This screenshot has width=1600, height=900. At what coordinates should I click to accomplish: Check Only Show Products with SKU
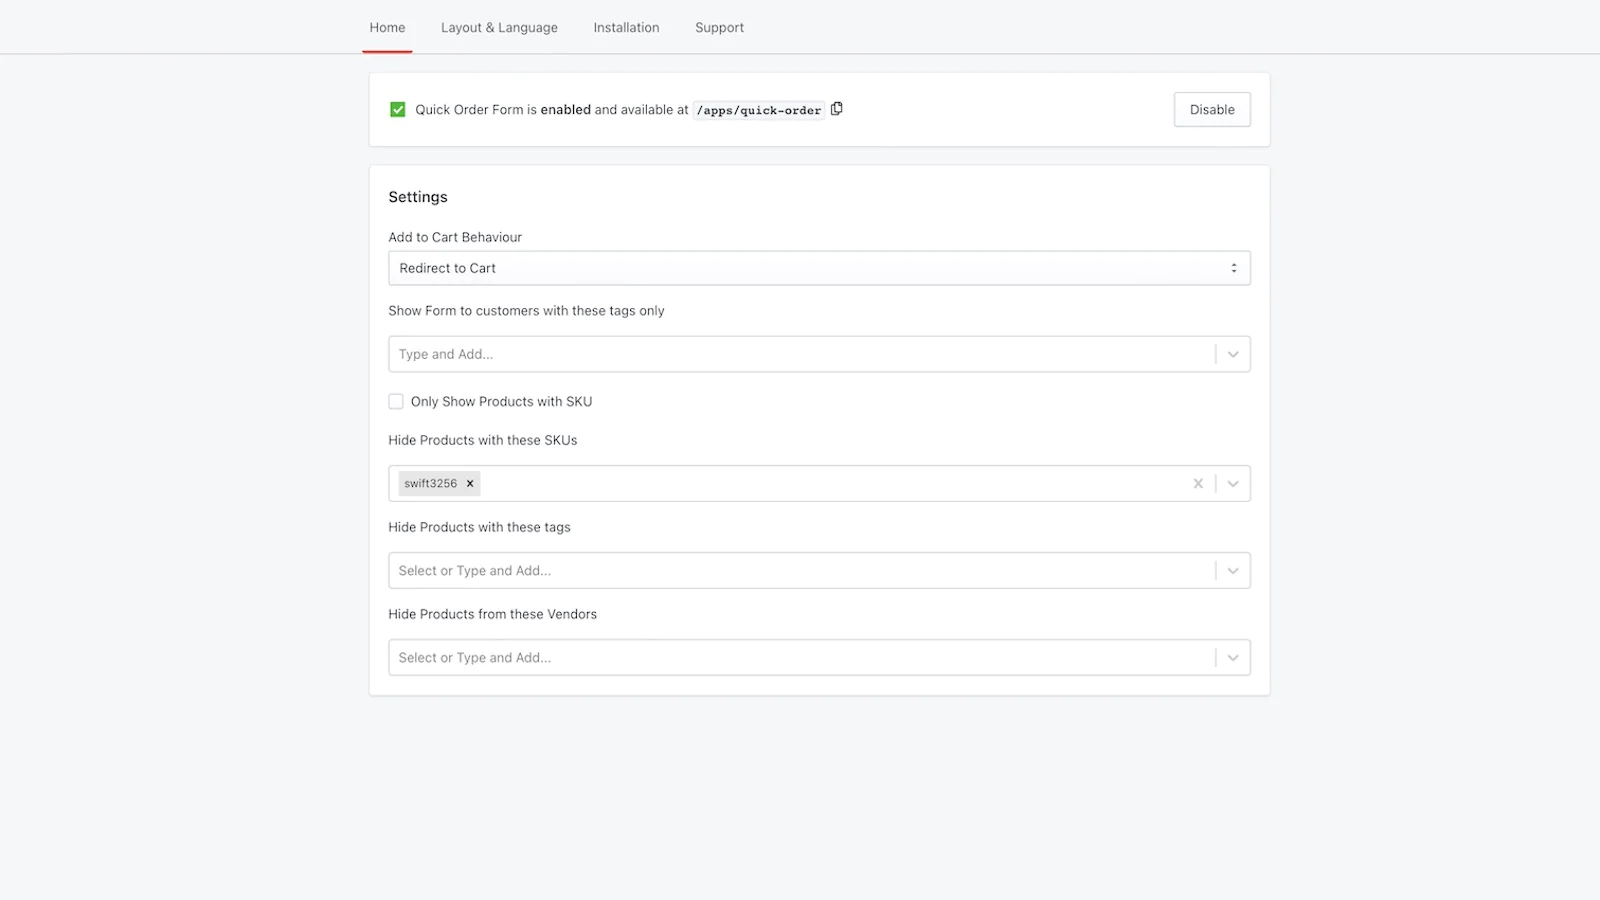[396, 402]
